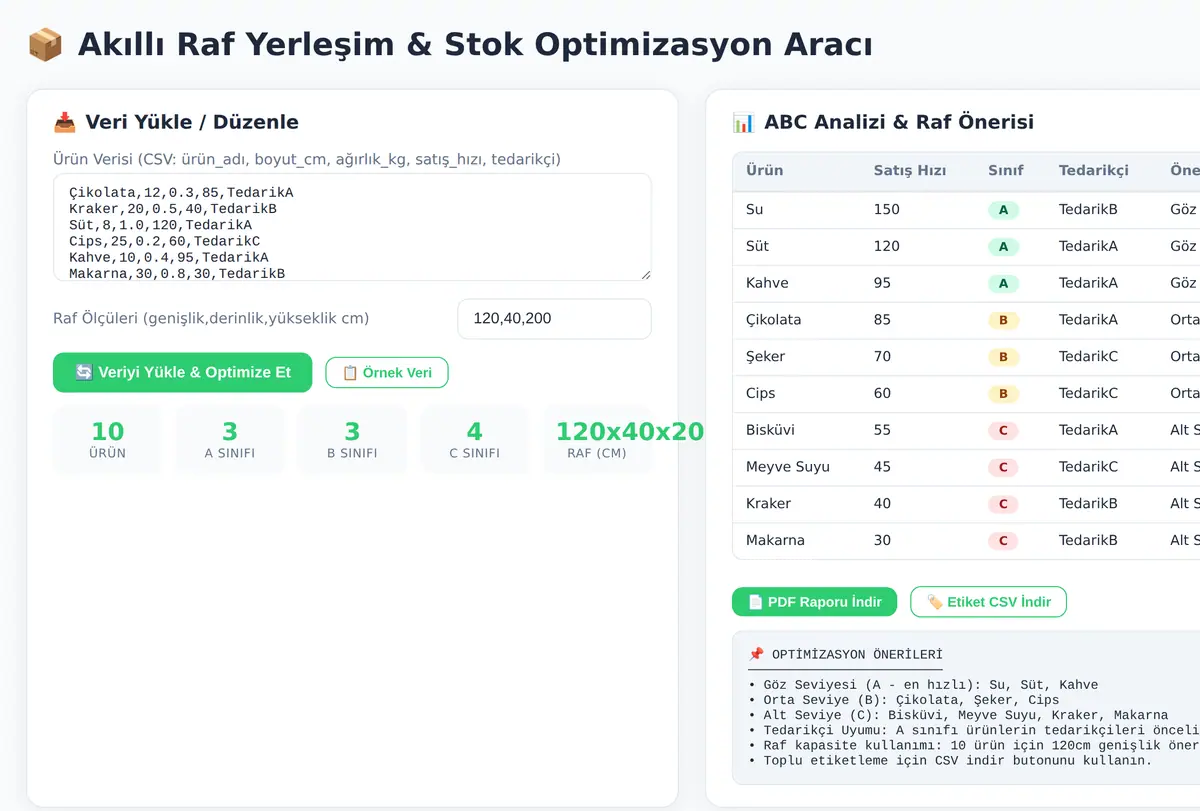Image resolution: width=1200 pixels, height=811 pixels.
Task: Click the RAF (CM) stat card
Action: click(x=597, y=439)
